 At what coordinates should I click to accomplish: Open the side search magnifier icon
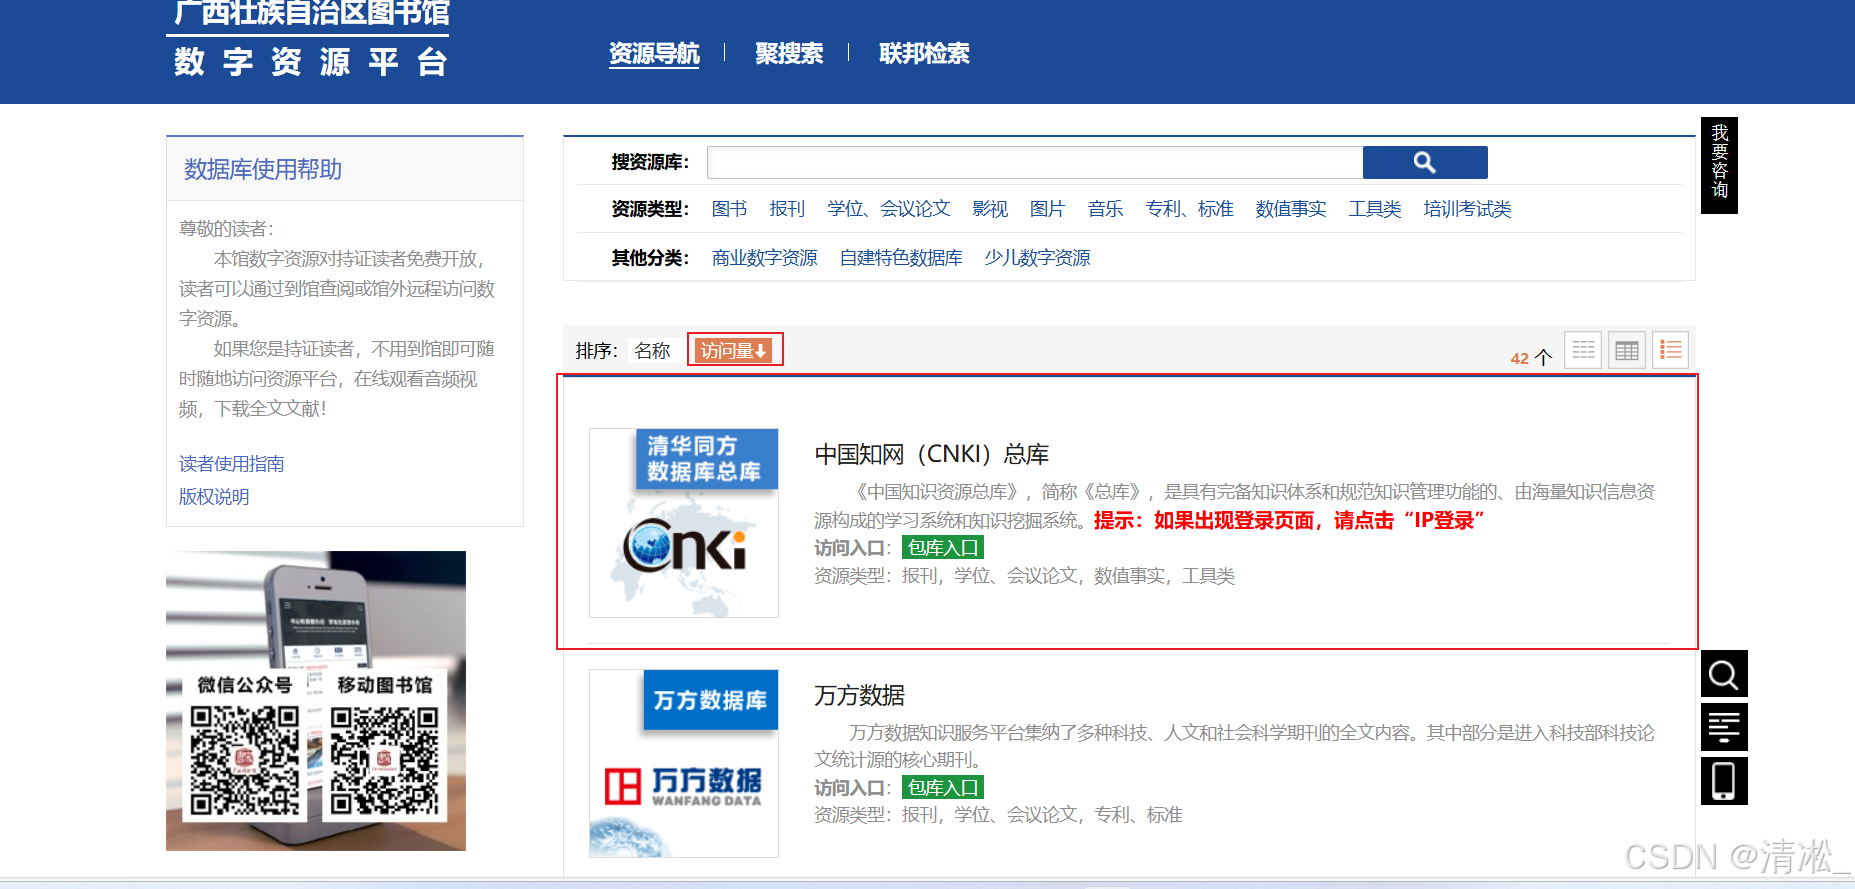[x=1724, y=674]
